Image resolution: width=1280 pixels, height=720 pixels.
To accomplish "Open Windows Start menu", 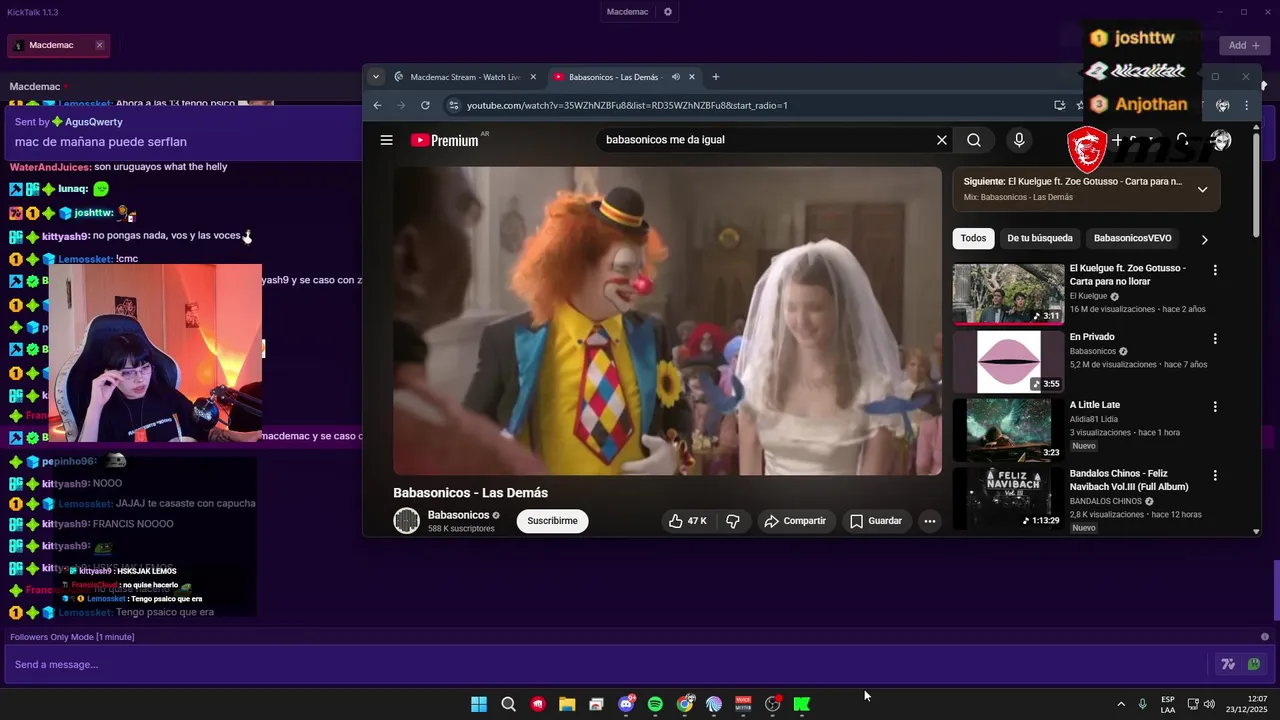I will click(x=479, y=704).
